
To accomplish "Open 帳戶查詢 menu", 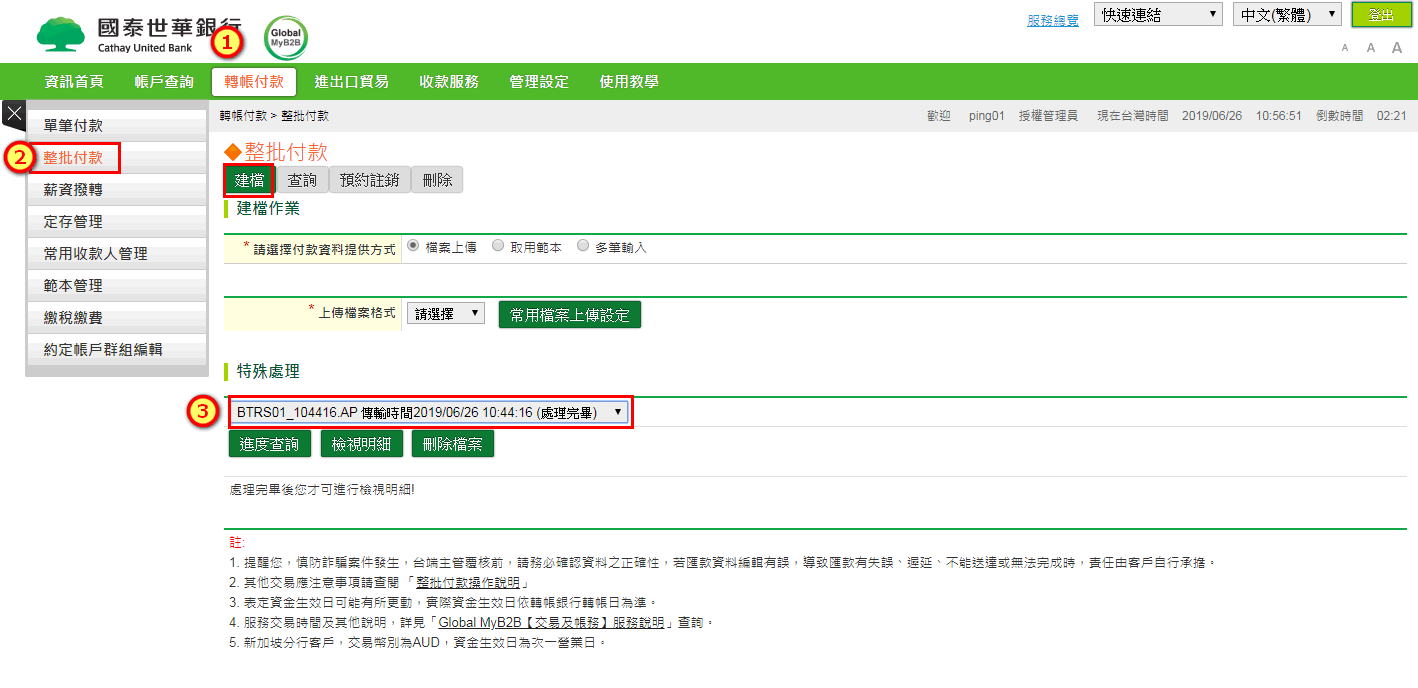I will (x=164, y=82).
